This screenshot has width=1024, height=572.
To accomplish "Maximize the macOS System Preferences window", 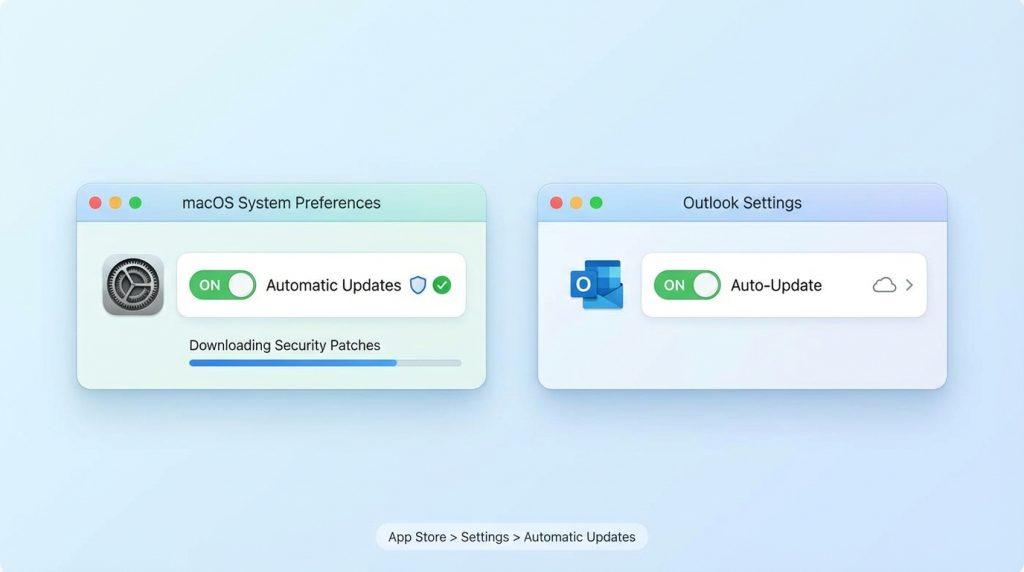I will coord(135,203).
